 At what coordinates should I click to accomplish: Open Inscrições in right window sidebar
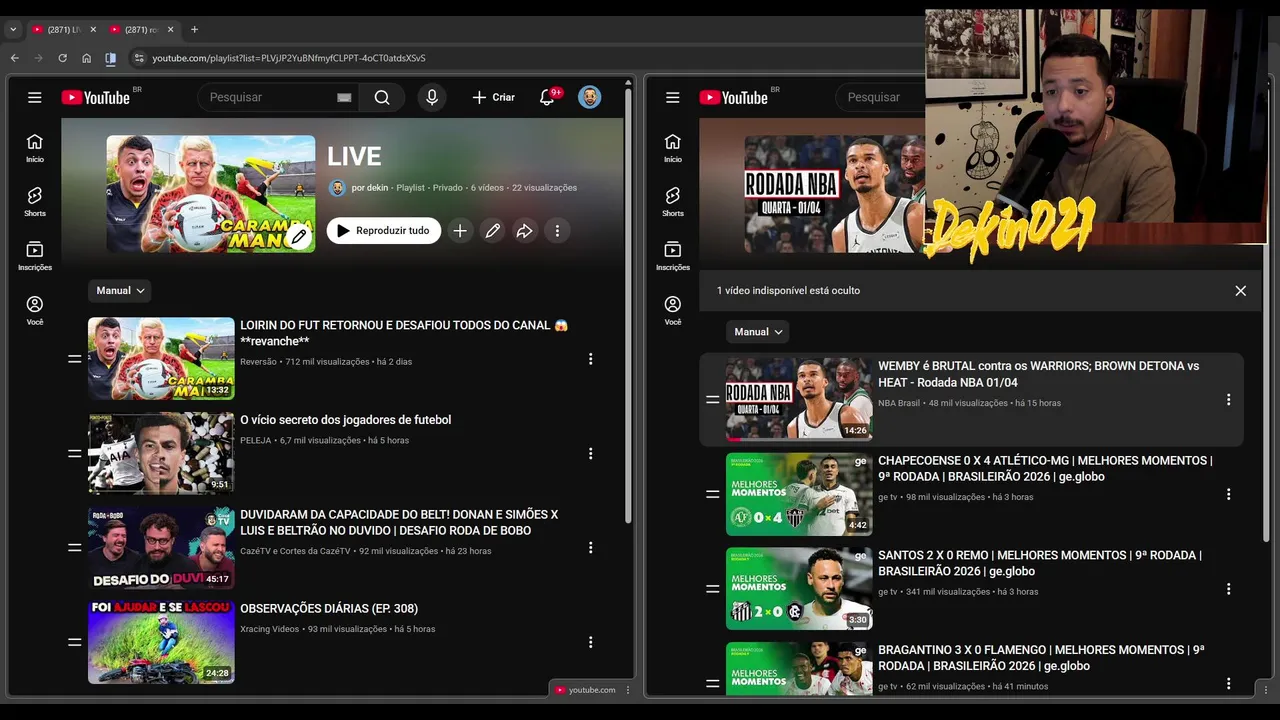(673, 256)
